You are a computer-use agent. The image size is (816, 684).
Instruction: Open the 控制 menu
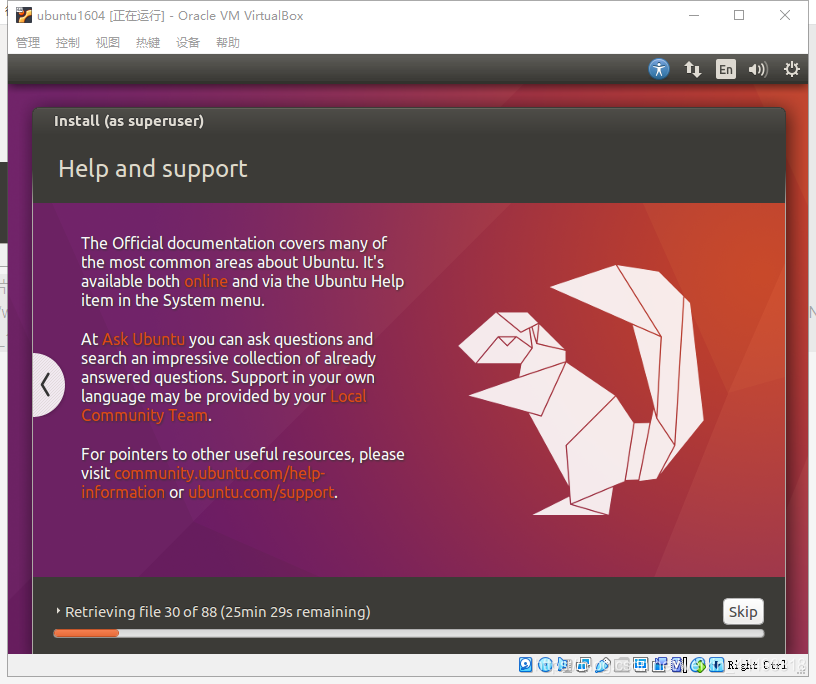click(68, 42)
